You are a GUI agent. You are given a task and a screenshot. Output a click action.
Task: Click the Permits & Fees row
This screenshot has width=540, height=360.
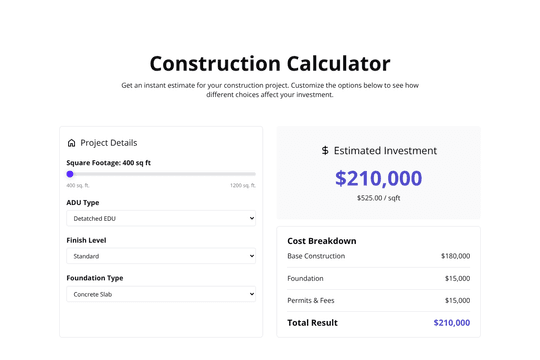click(378, 300)
